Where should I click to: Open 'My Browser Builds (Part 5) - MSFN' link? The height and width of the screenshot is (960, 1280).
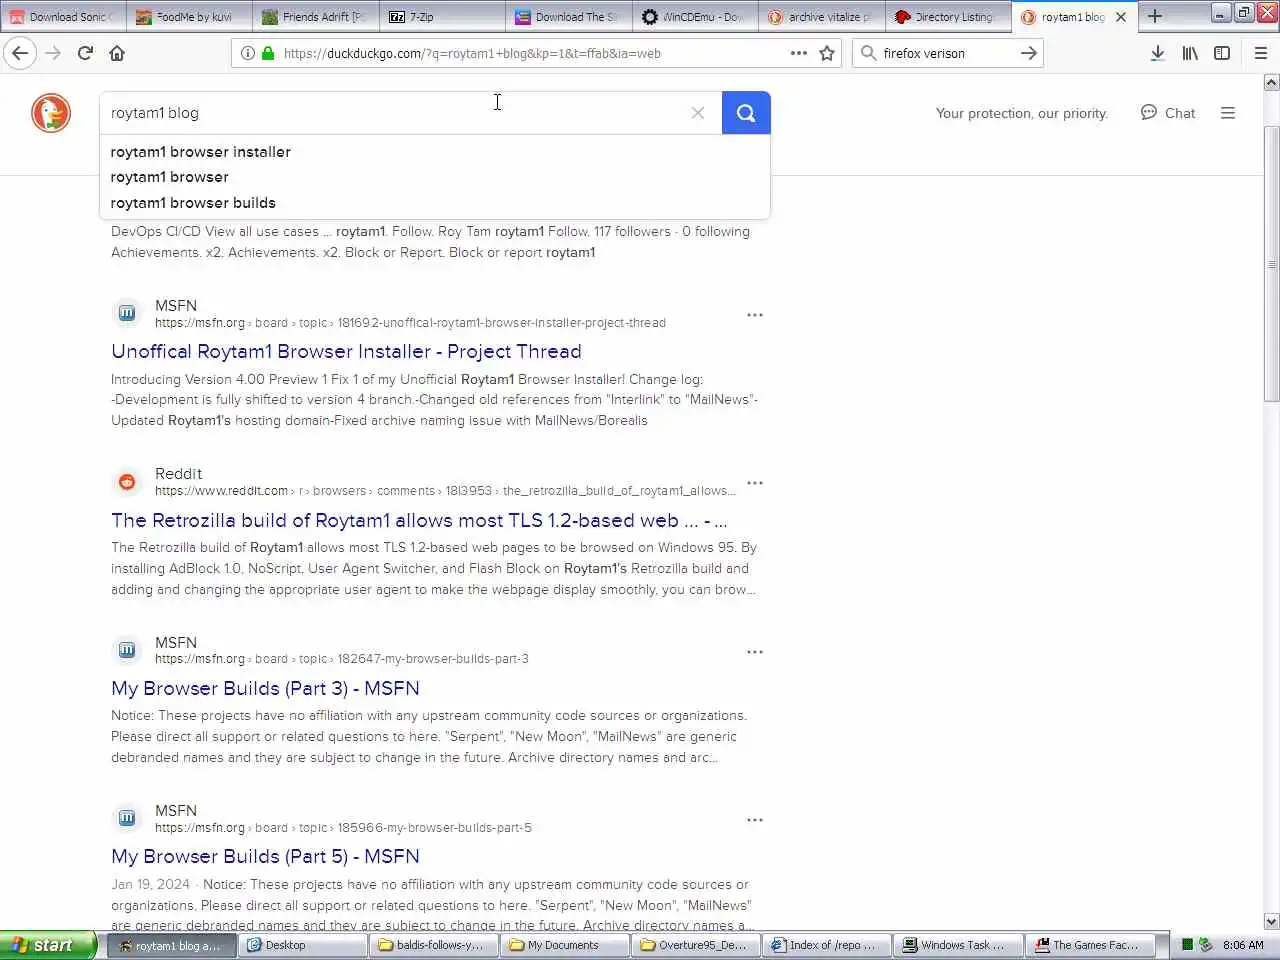(265, 856)
